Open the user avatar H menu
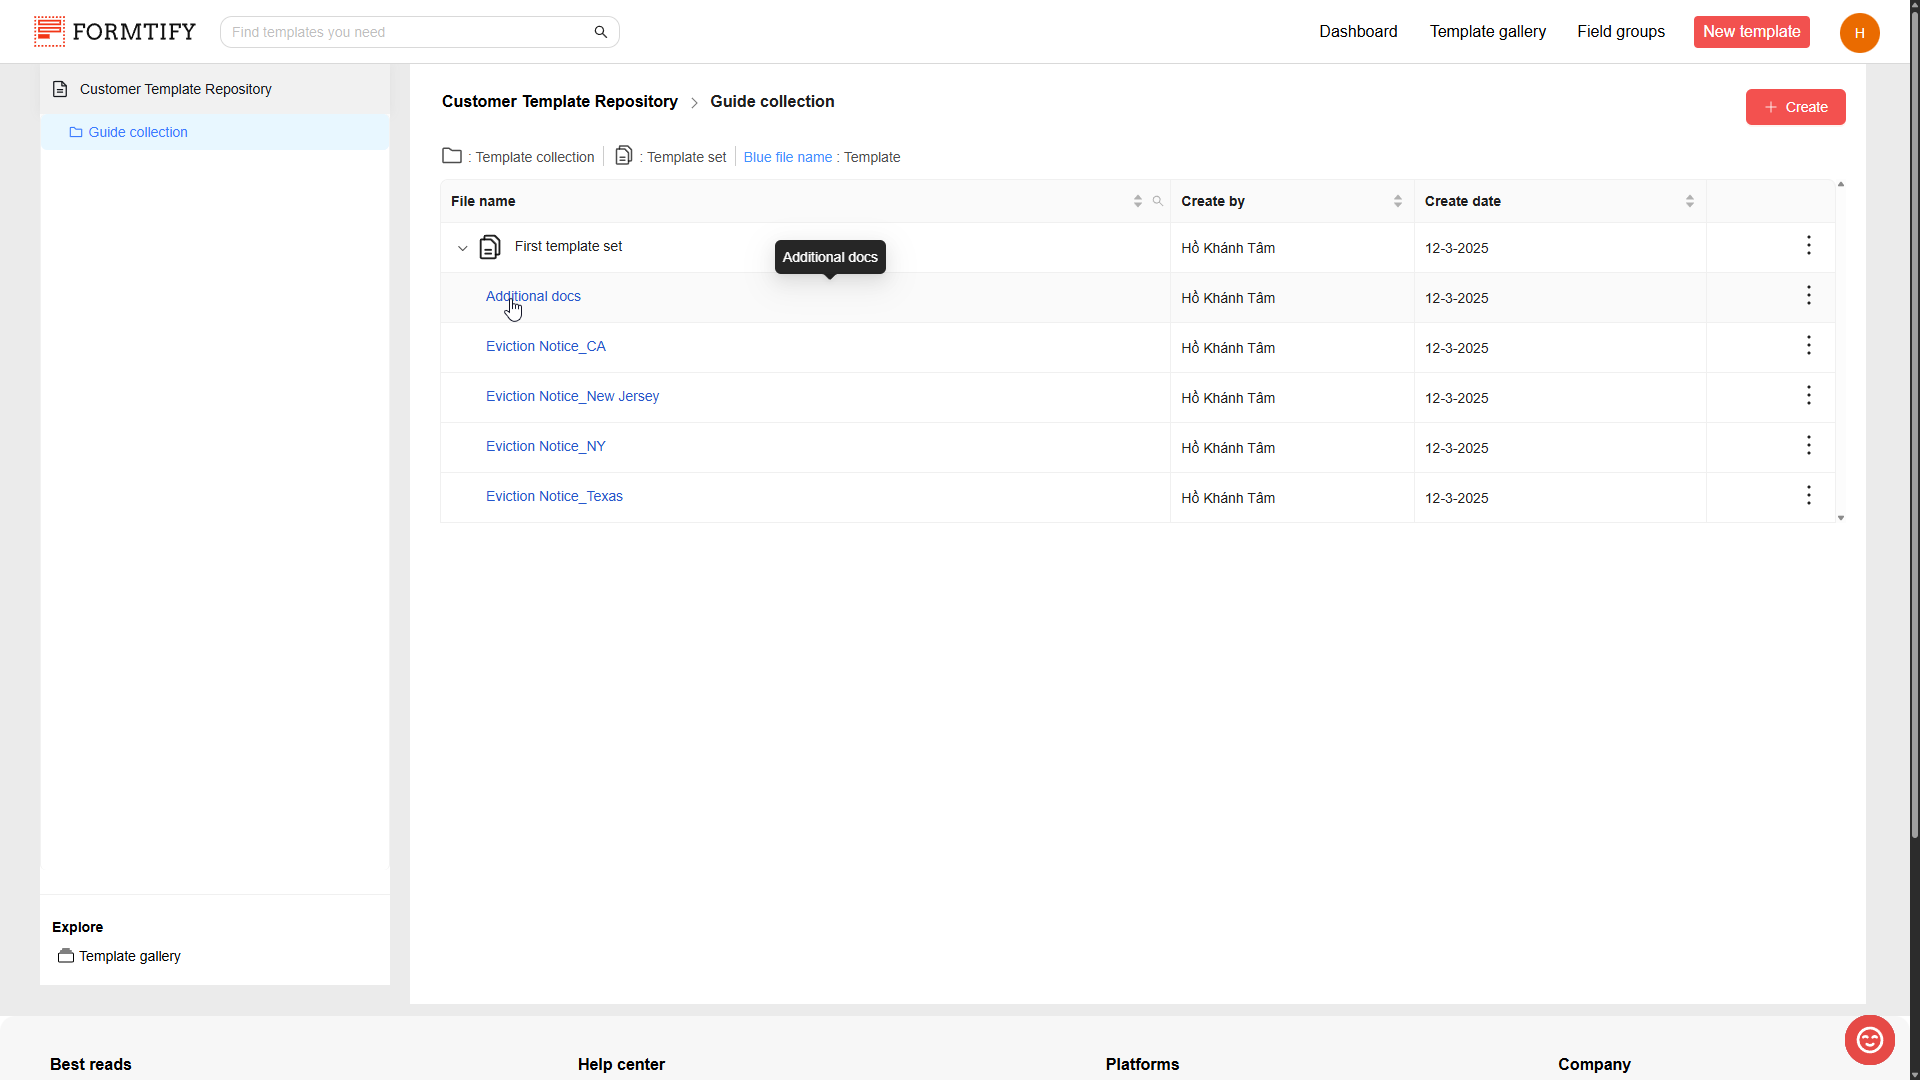 coord(1859,32)
